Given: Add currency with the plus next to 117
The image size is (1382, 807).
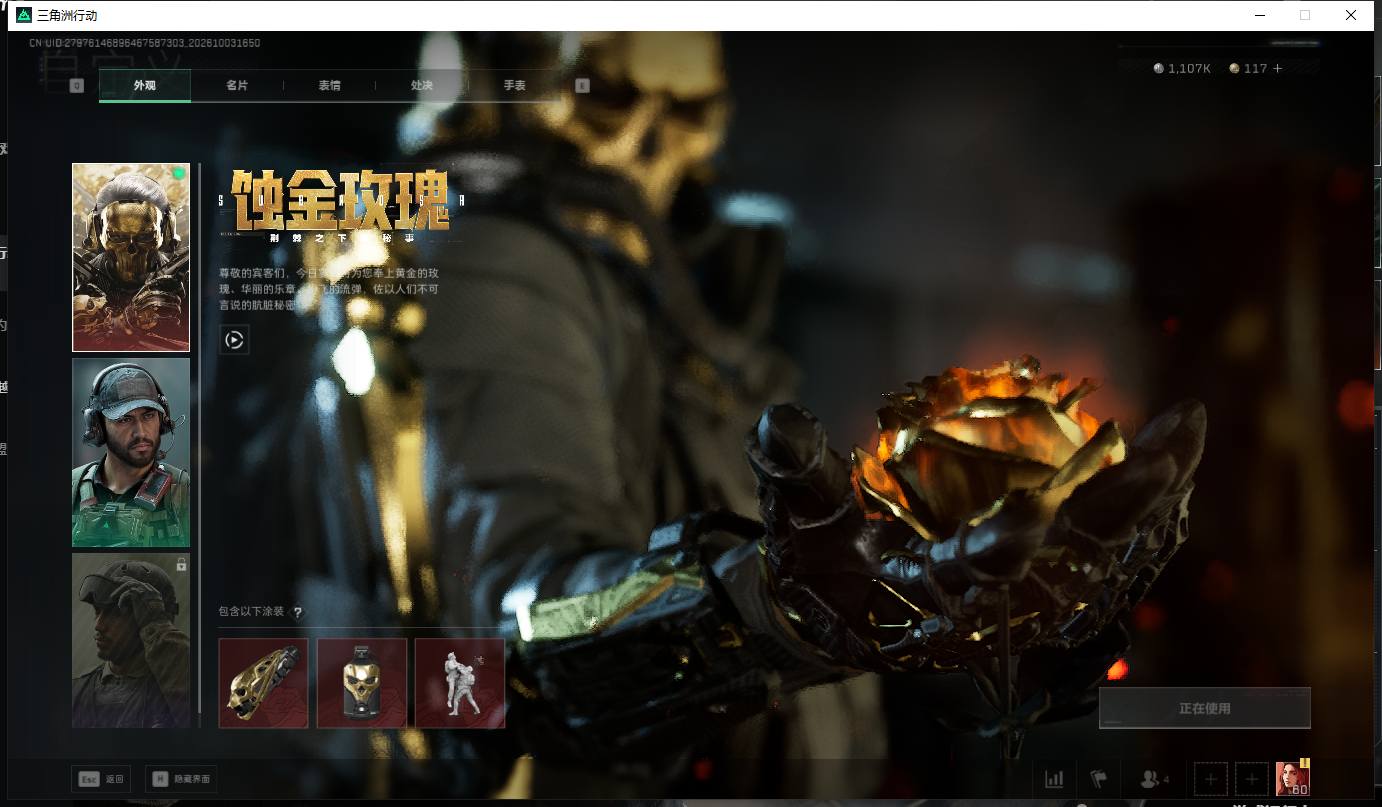Looking at the screenshot, I should [1277, 69].
